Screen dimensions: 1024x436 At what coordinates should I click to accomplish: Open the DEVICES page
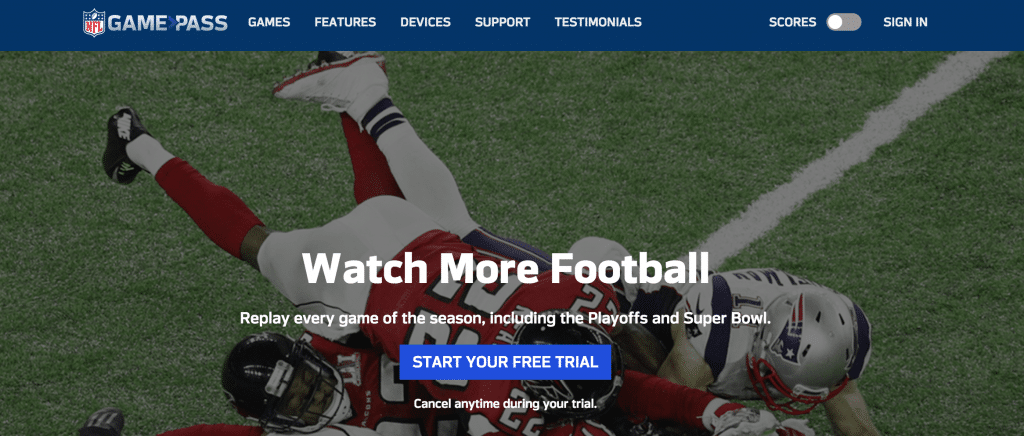pyautogui.click(x=425, y=22)
